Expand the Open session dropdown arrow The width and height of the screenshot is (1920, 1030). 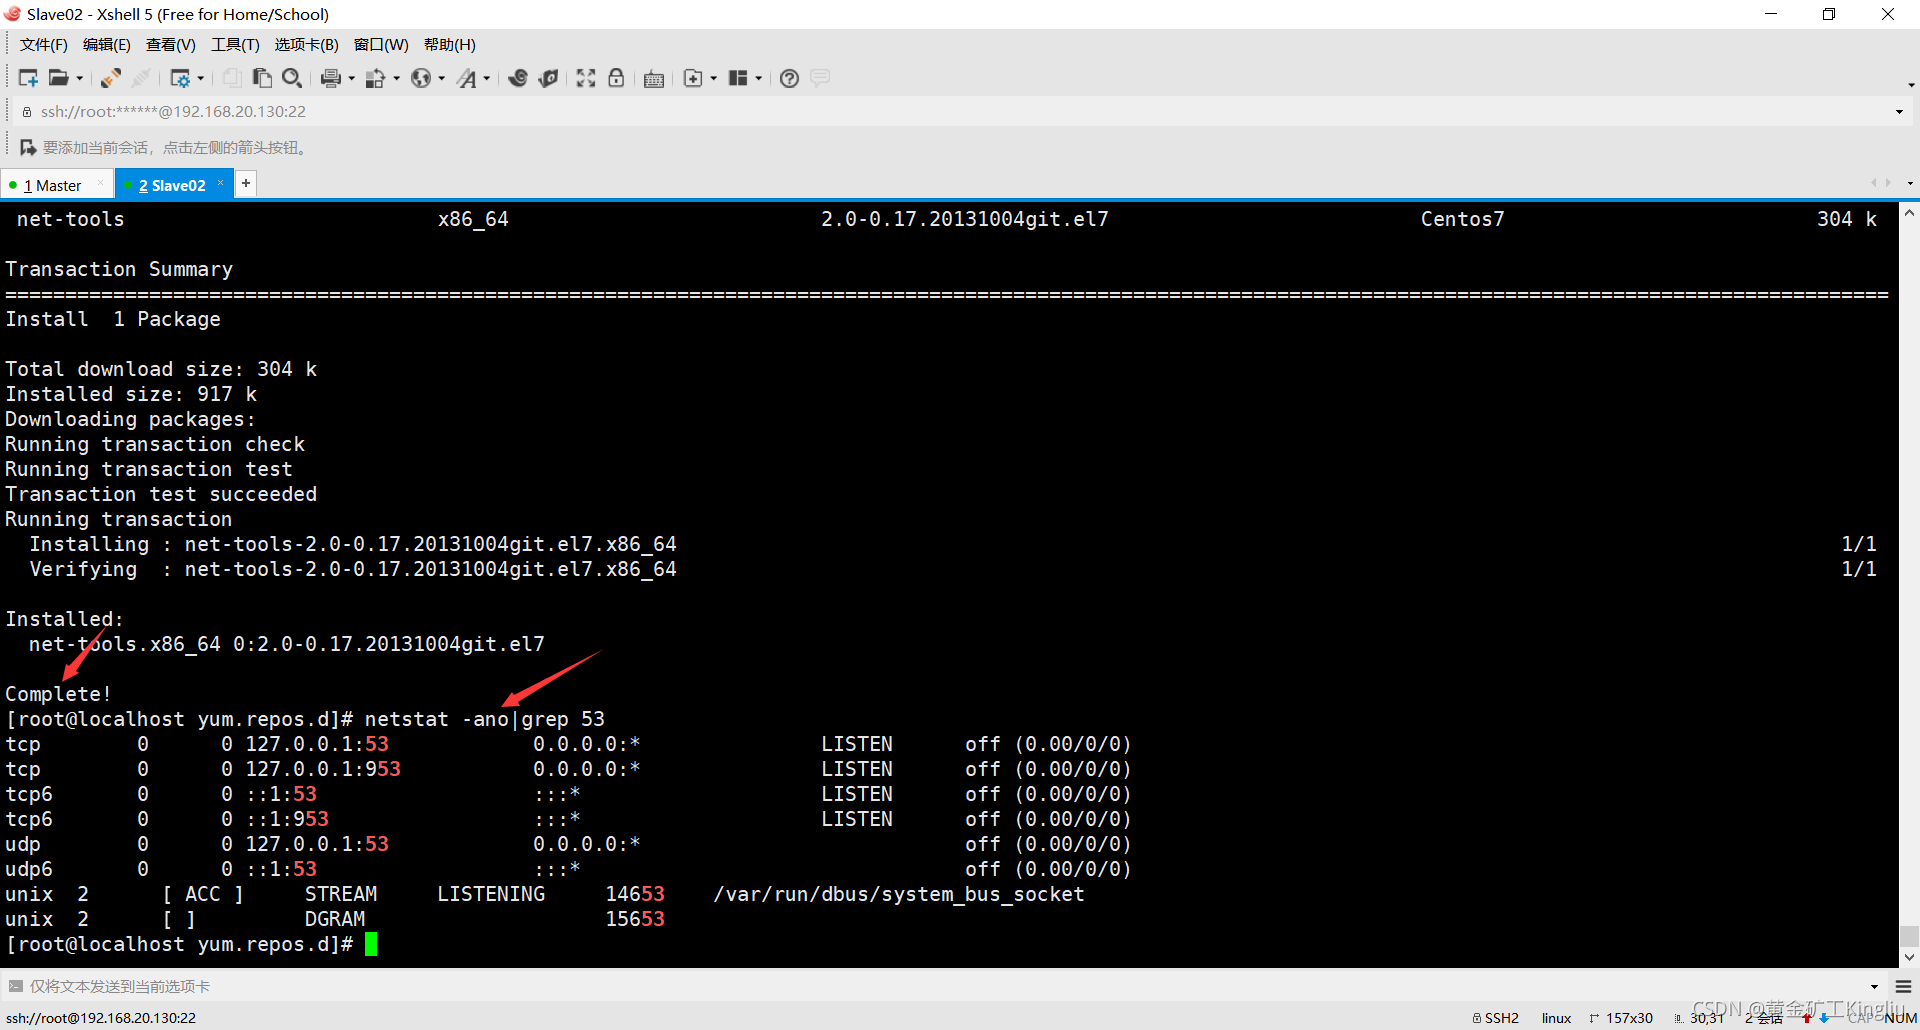pyautogui.click(x=80, y=78)
